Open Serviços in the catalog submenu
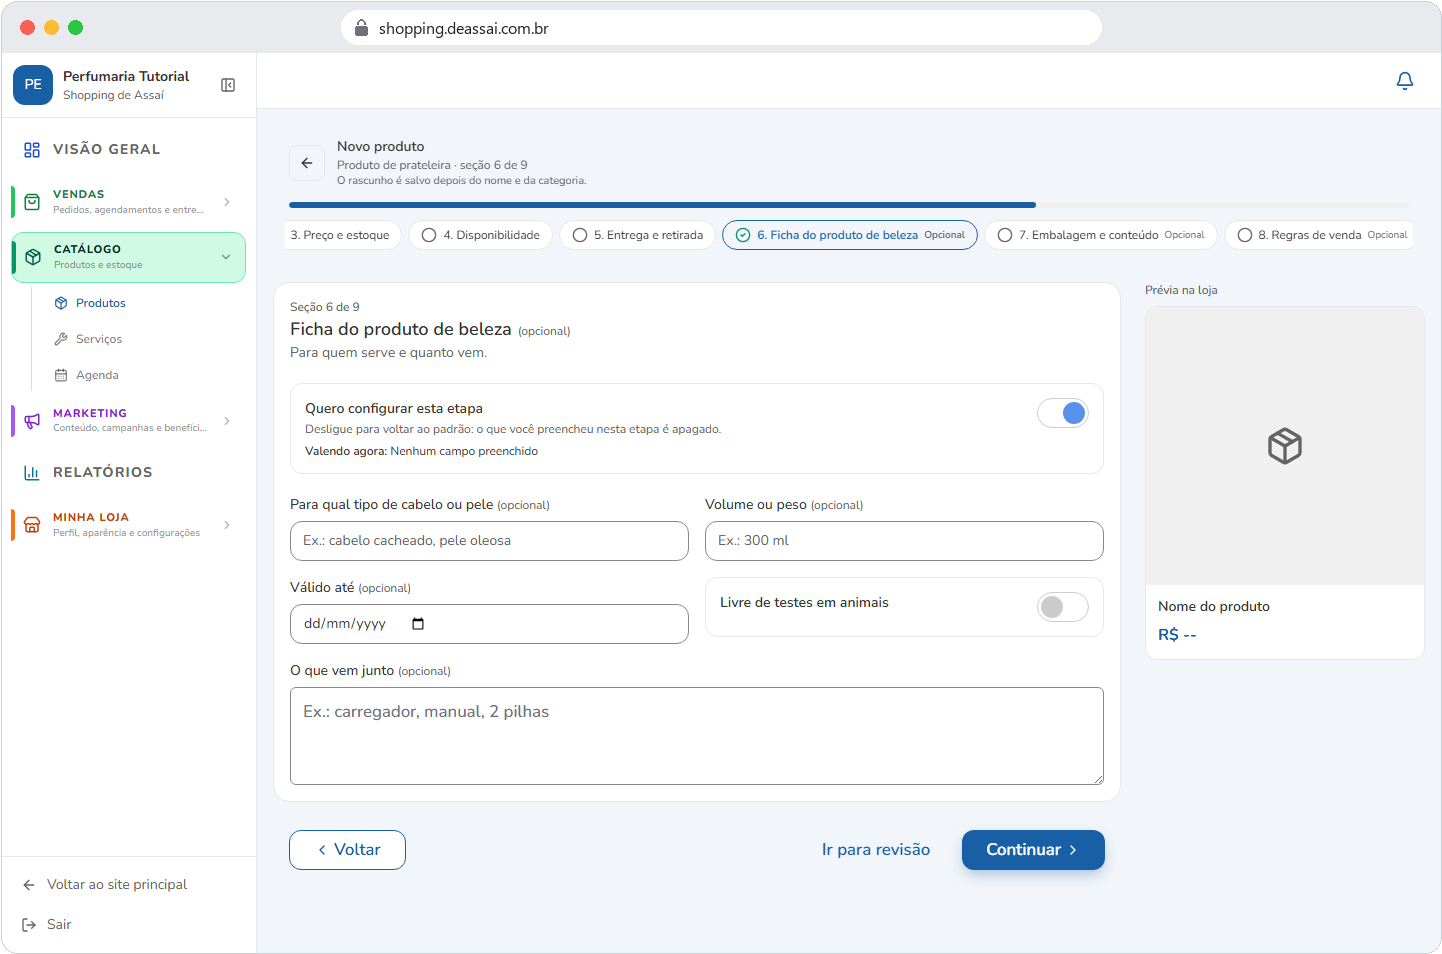The image size is (1442, 954). [99, 339]
